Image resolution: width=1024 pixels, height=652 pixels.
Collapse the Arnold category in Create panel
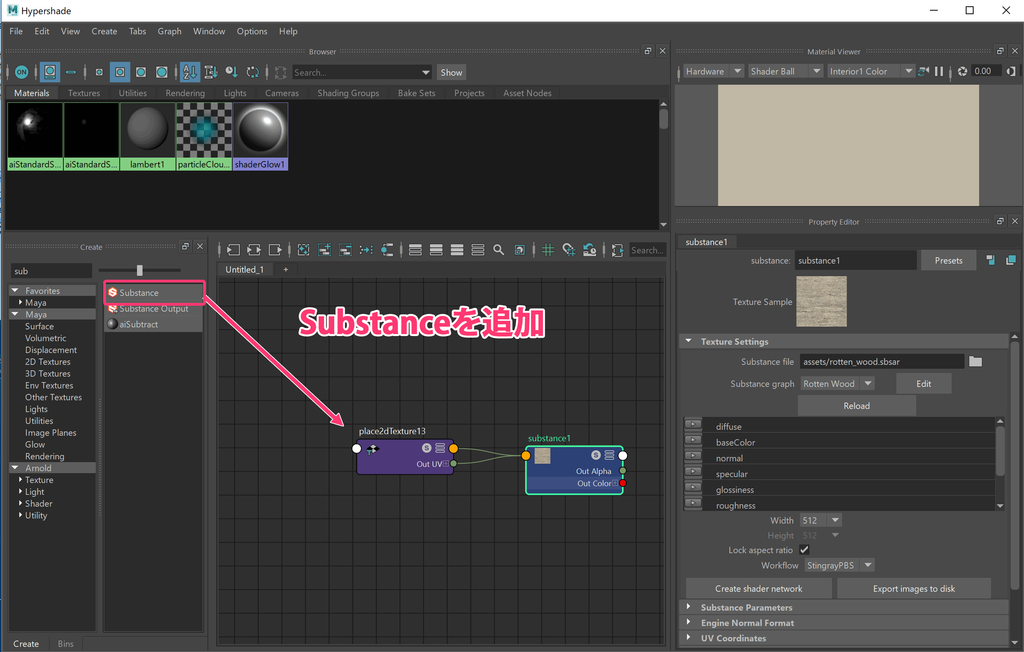pos(14,468)
